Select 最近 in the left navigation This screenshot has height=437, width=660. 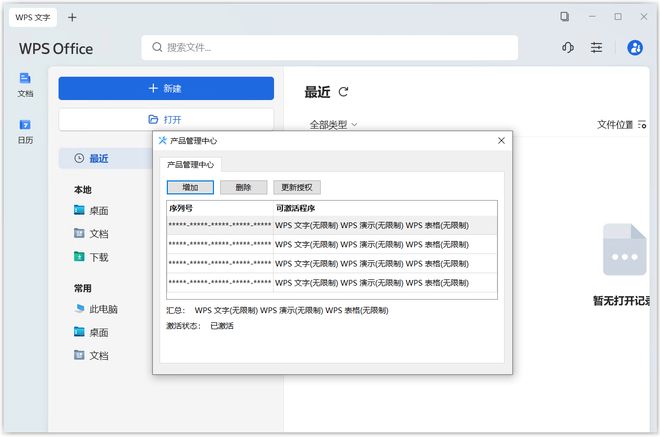[x=105, y=158]
